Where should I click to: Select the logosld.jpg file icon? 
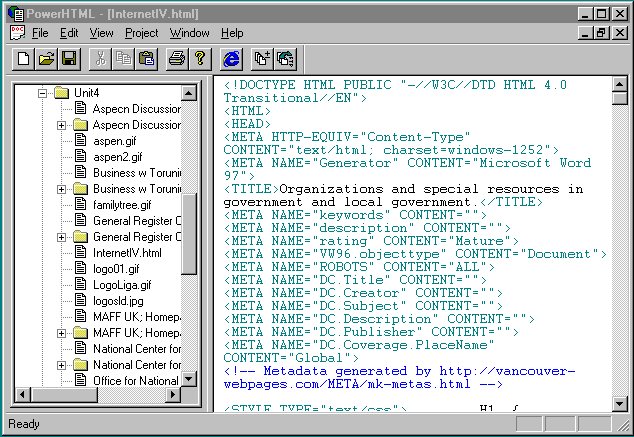(81, 300)
